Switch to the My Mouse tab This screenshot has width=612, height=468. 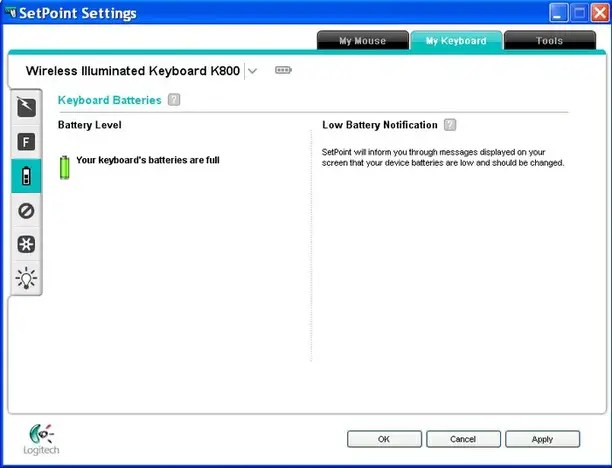pos(363,41)
